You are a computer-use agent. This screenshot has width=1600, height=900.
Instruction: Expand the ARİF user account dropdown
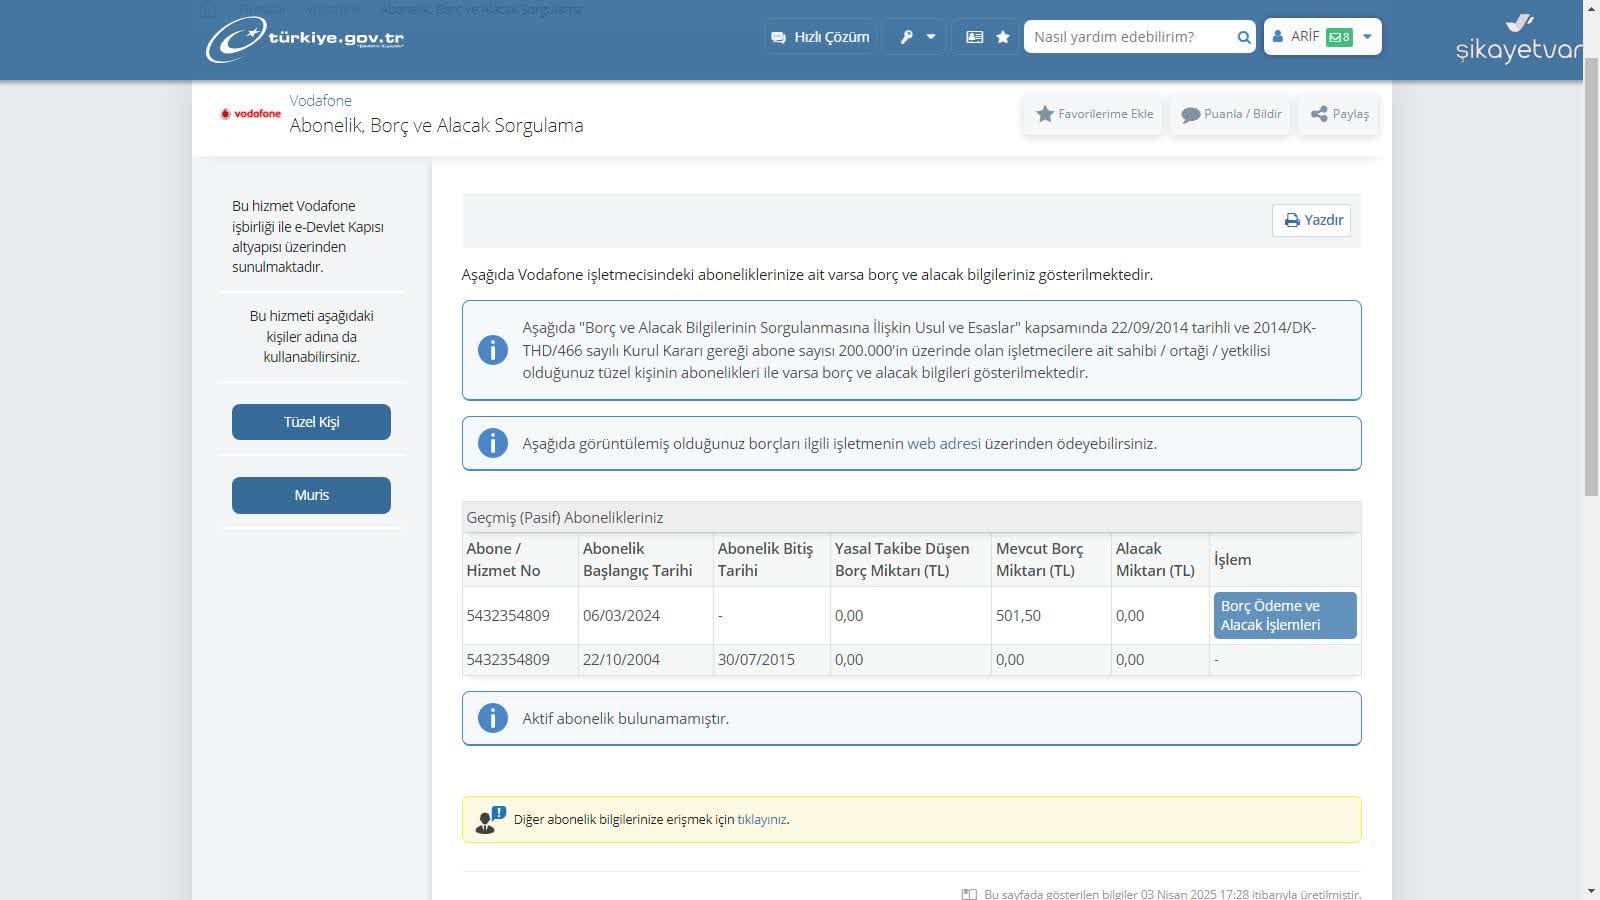point(1367,37)
